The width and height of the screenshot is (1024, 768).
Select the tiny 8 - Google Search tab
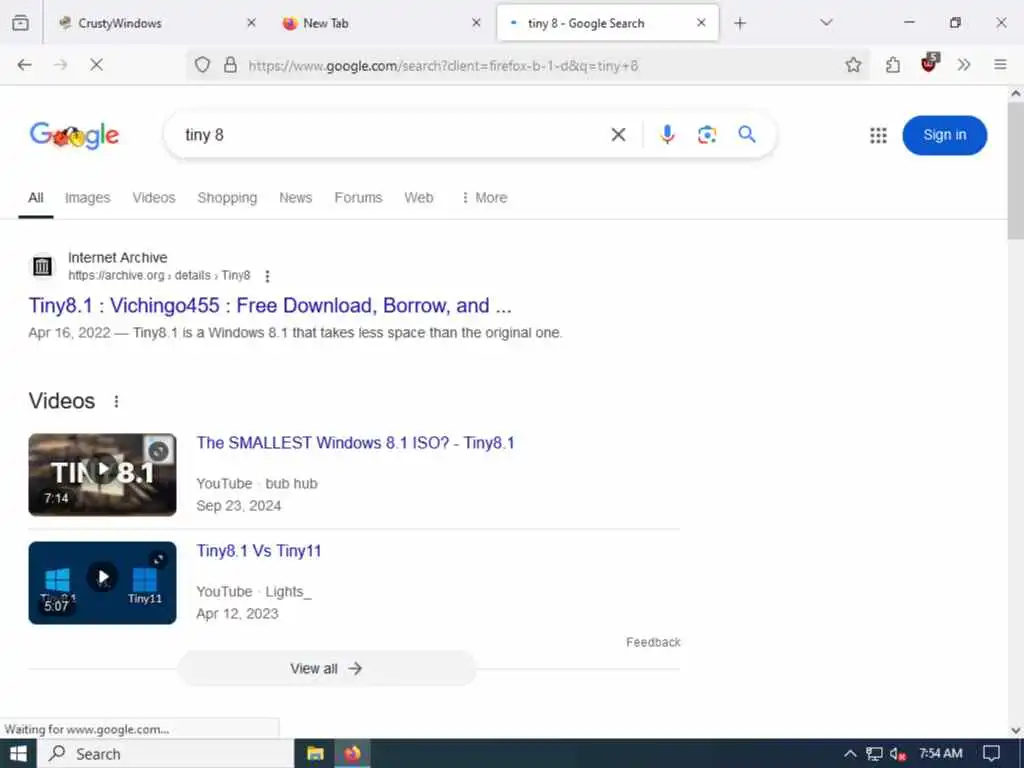tap(607, 23)
